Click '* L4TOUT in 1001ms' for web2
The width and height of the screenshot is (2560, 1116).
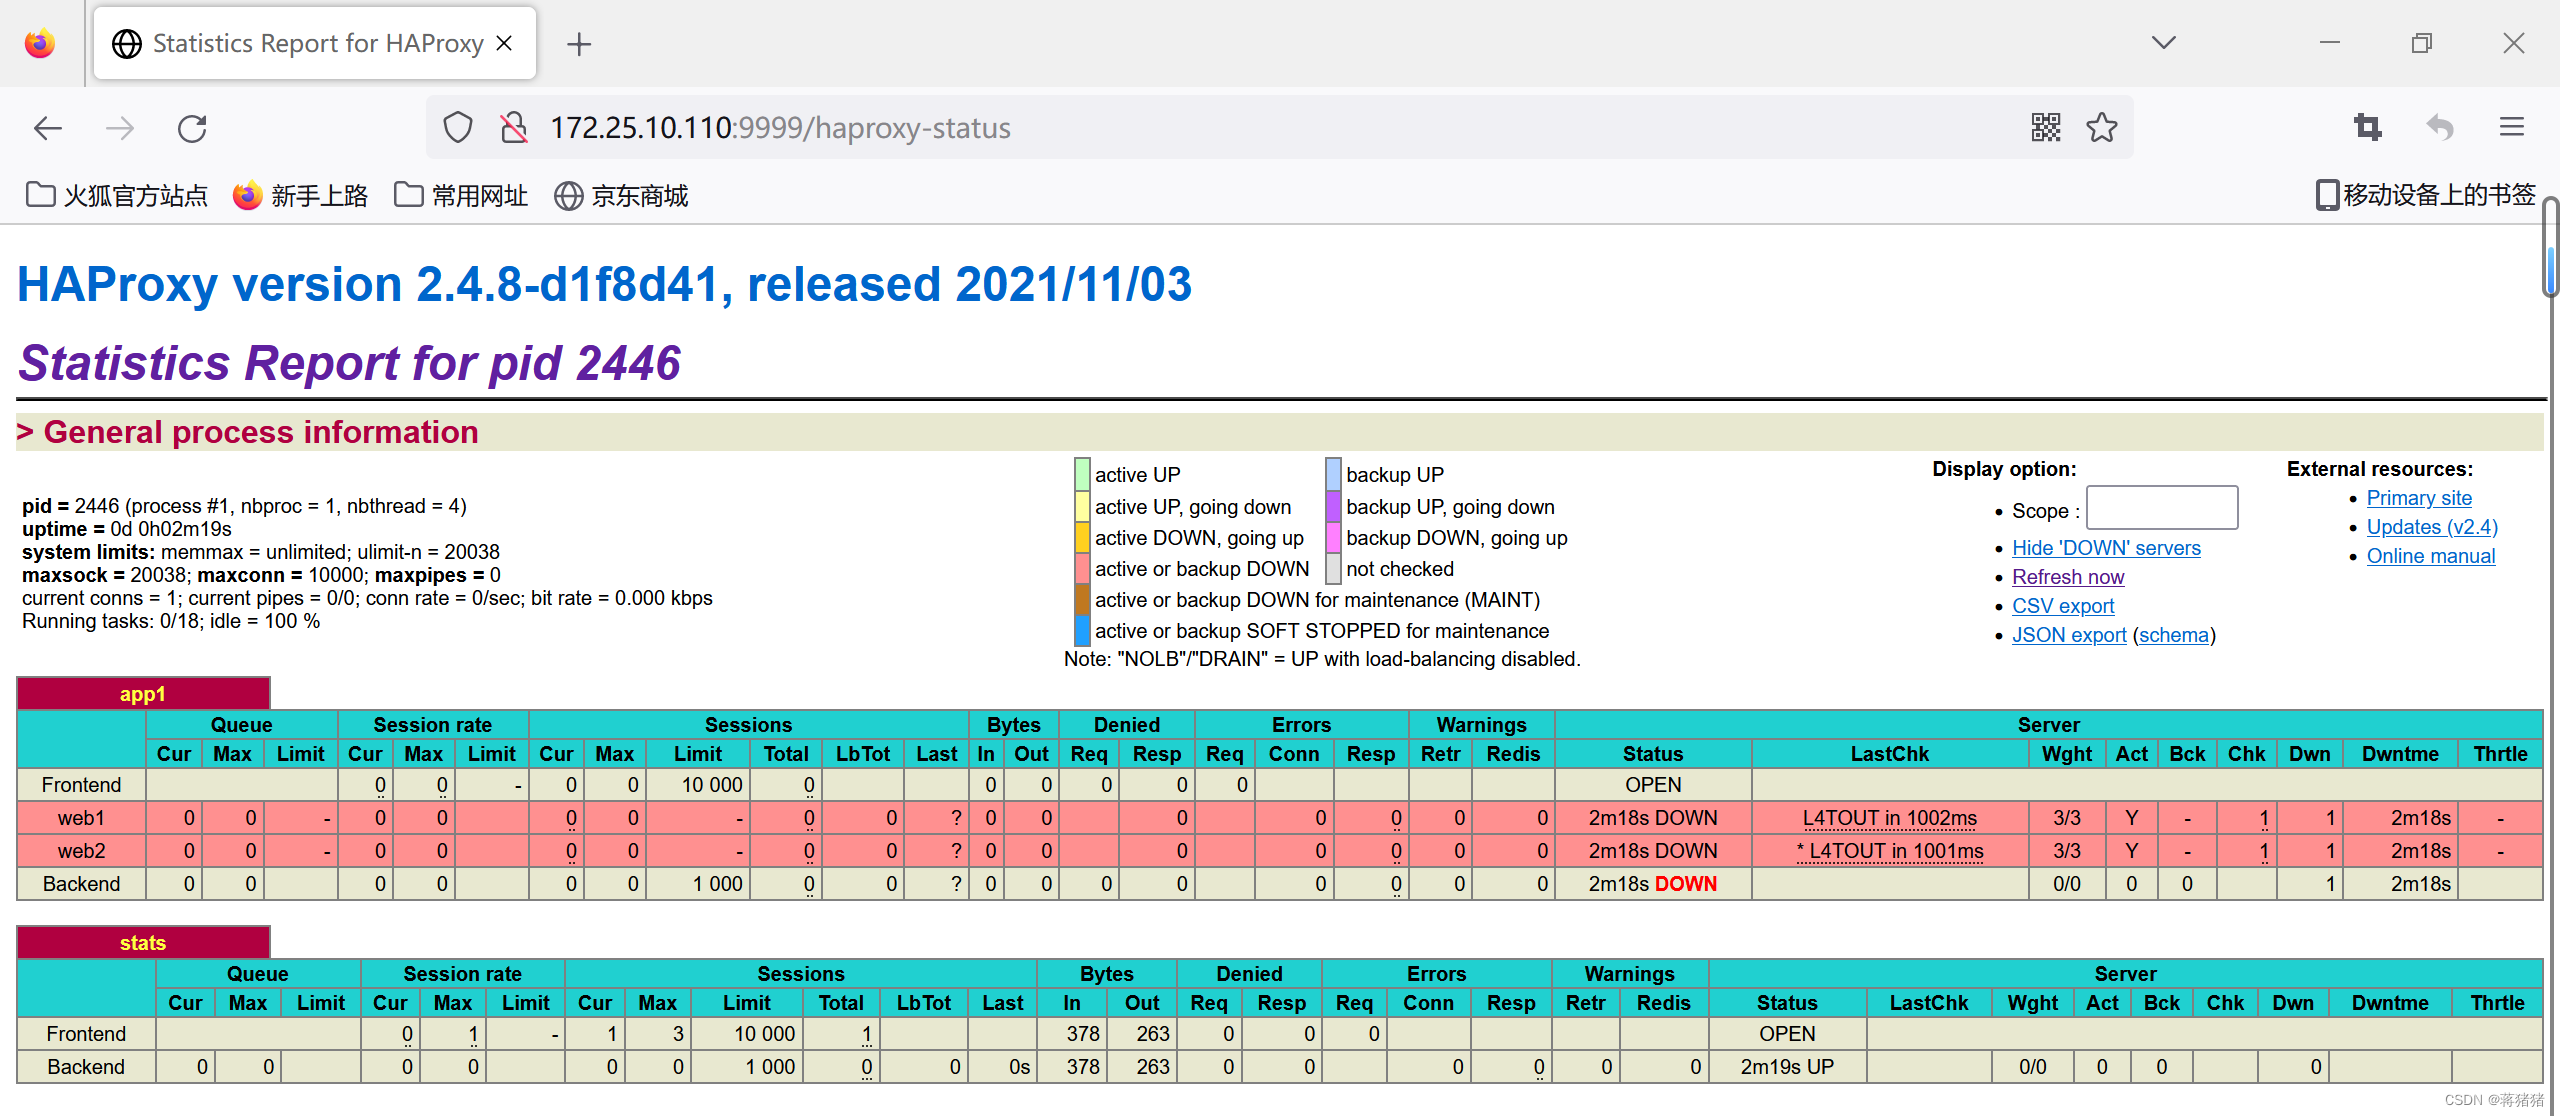tap(1890, 851)
